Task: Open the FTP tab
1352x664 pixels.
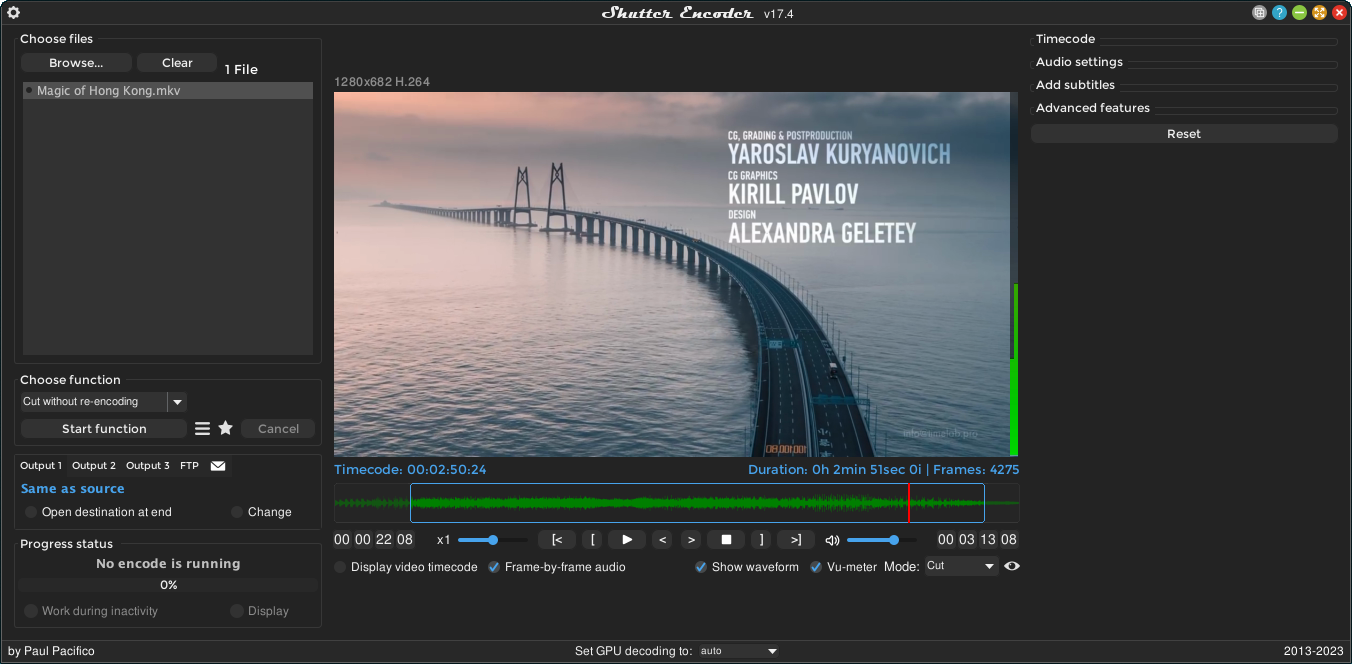Action: (x=189, y=465)
